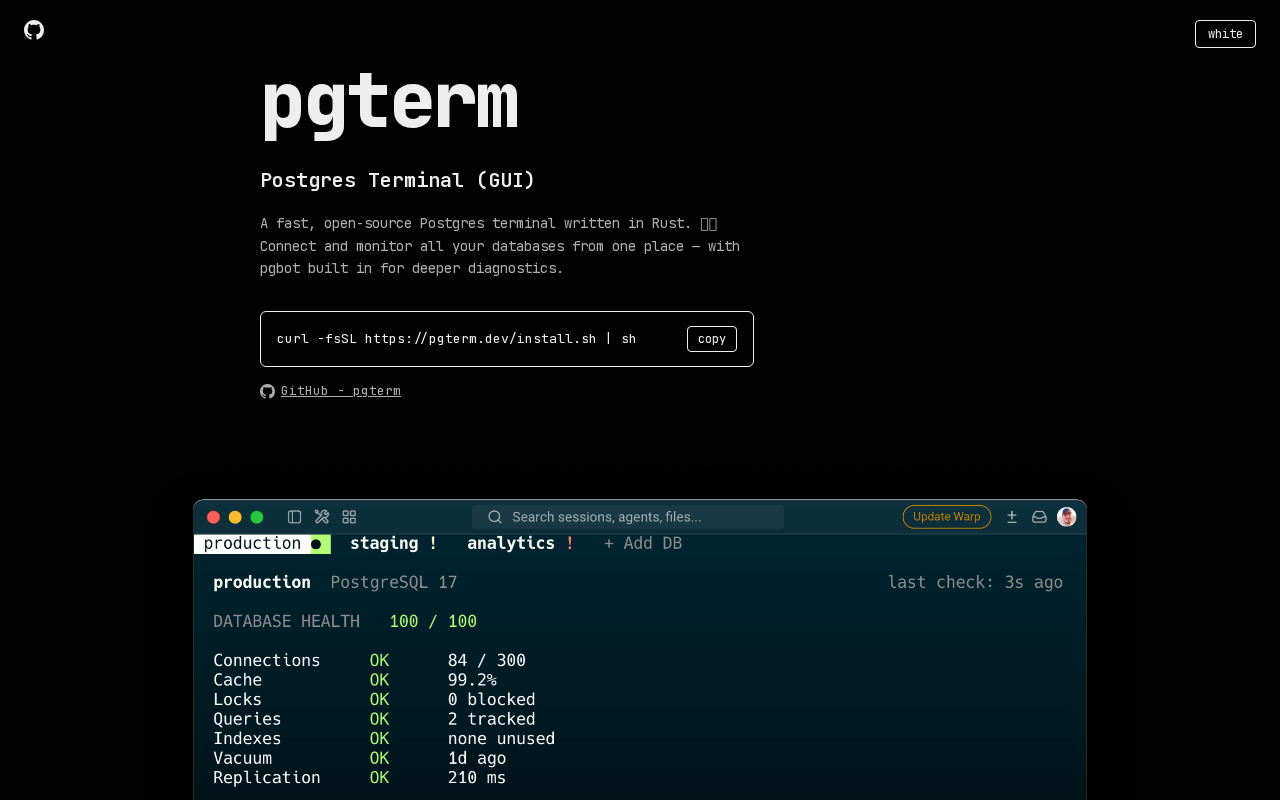
Task: Click the red close dot in Warp window
Action: click(213, 517)
